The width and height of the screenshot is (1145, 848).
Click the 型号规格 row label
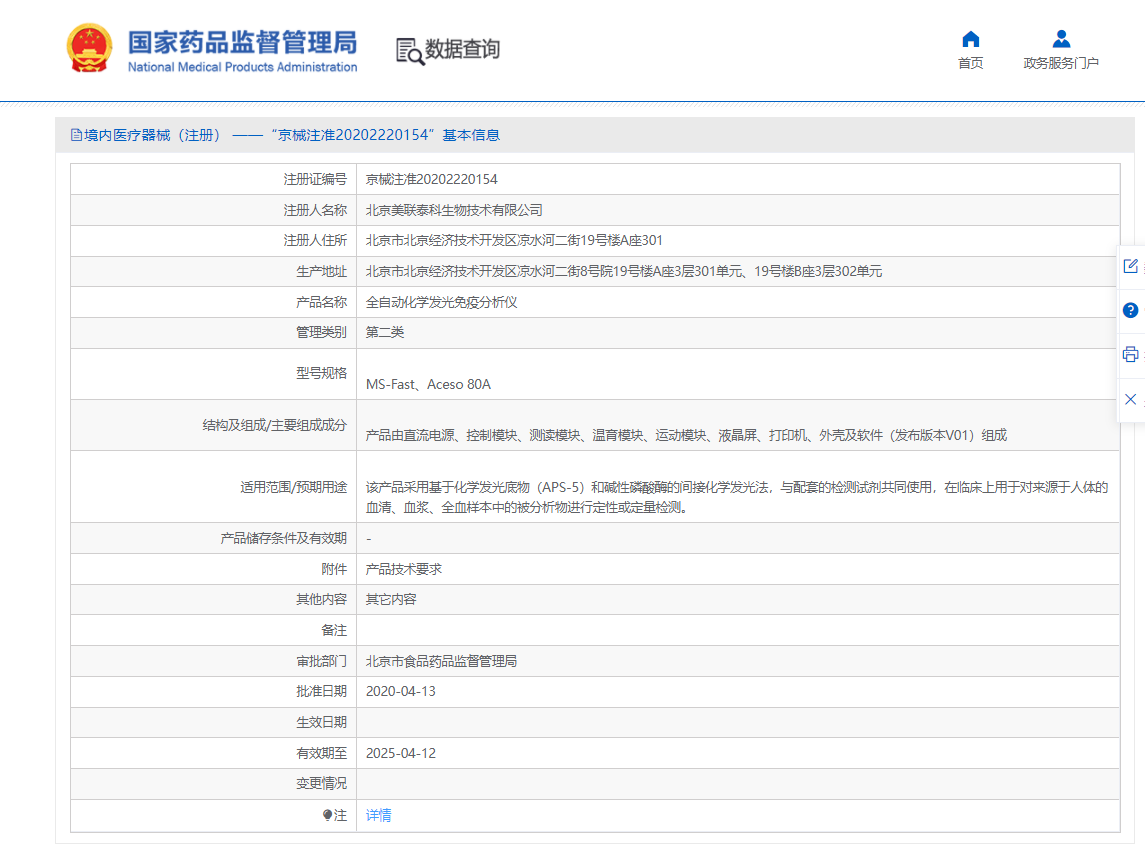pos(321,373)
